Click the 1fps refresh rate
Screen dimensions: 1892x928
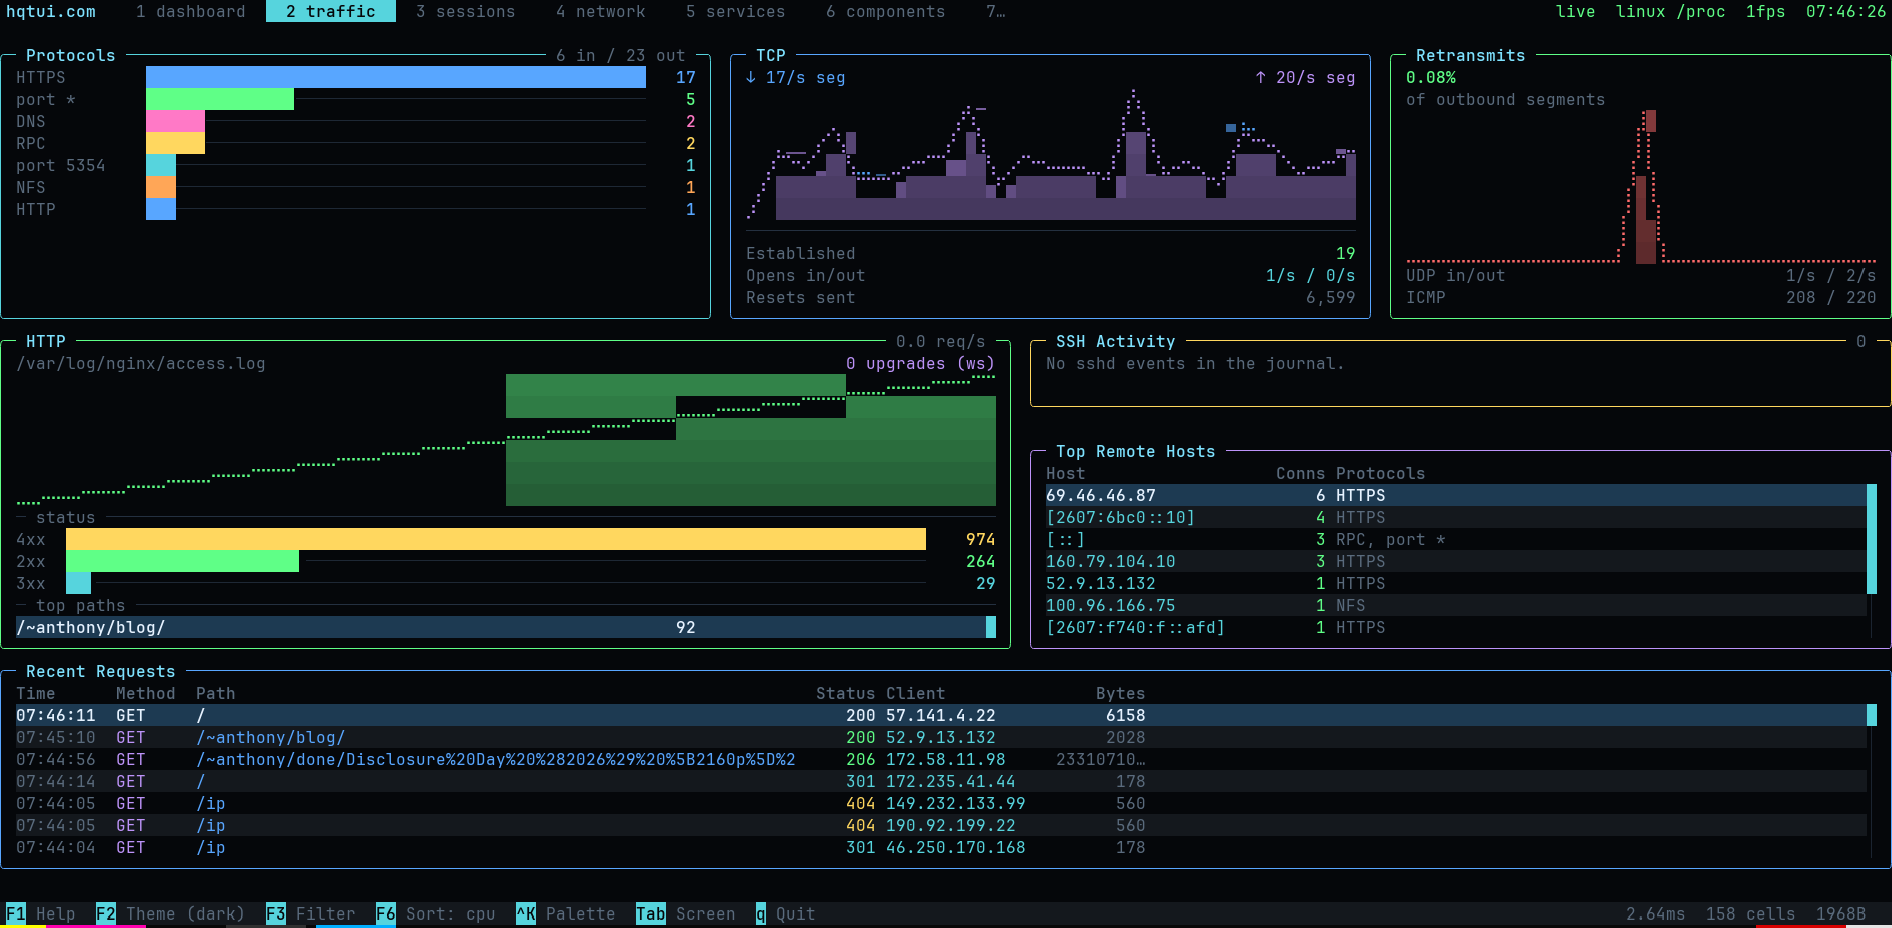pyautogui.click(x=1766, y=11)
